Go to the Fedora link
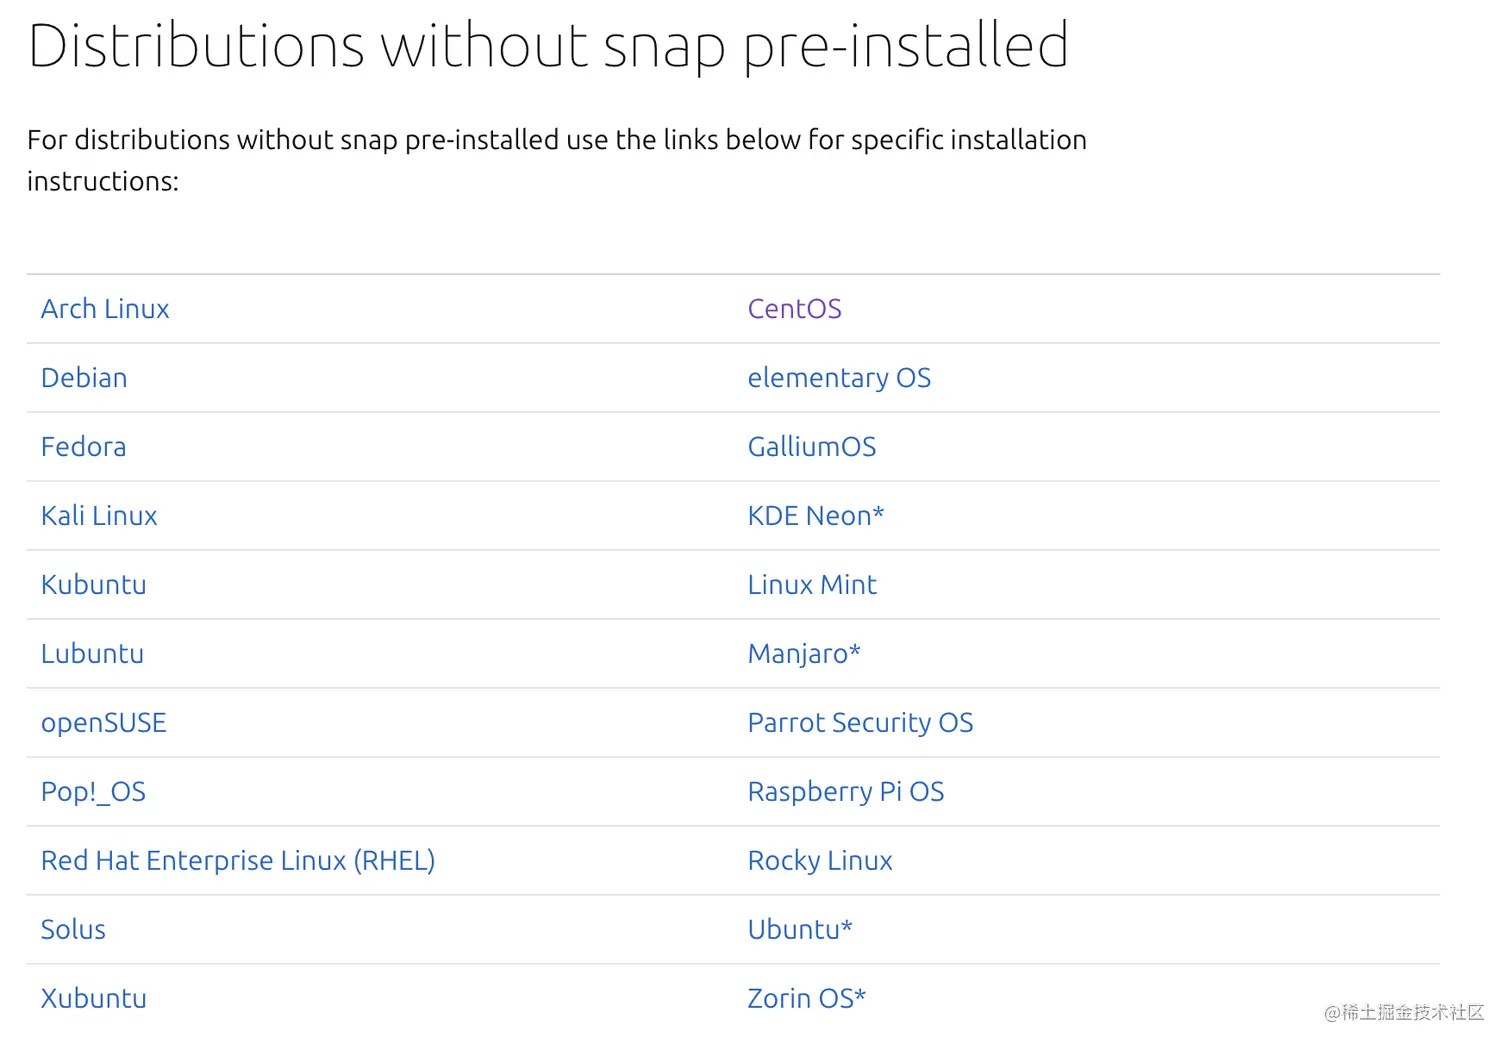 coord(83,447)
